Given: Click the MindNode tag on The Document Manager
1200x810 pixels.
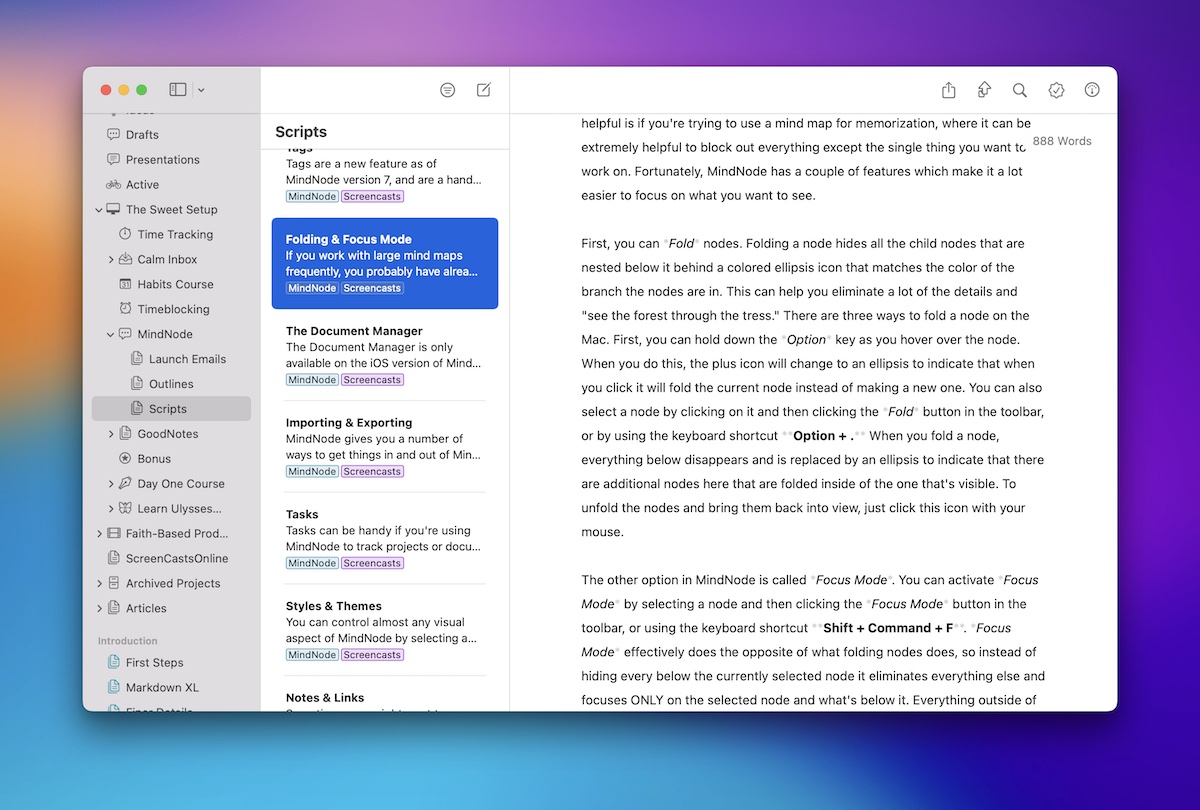Looking at the screenshot, I should pos(312,380).
